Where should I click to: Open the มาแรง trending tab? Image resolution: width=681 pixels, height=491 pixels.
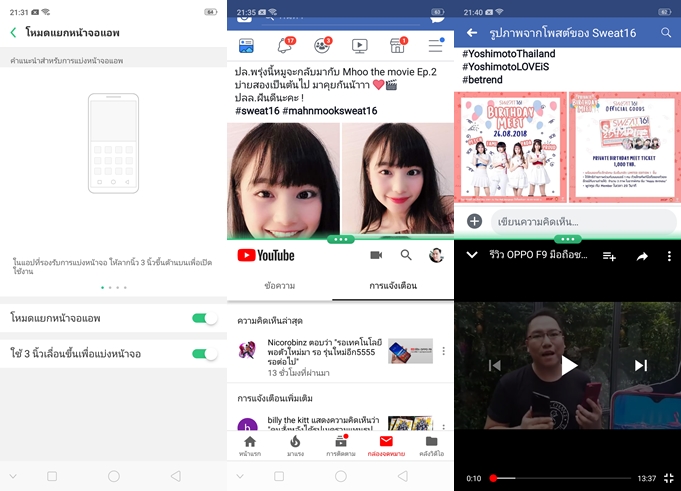[295, 445]
